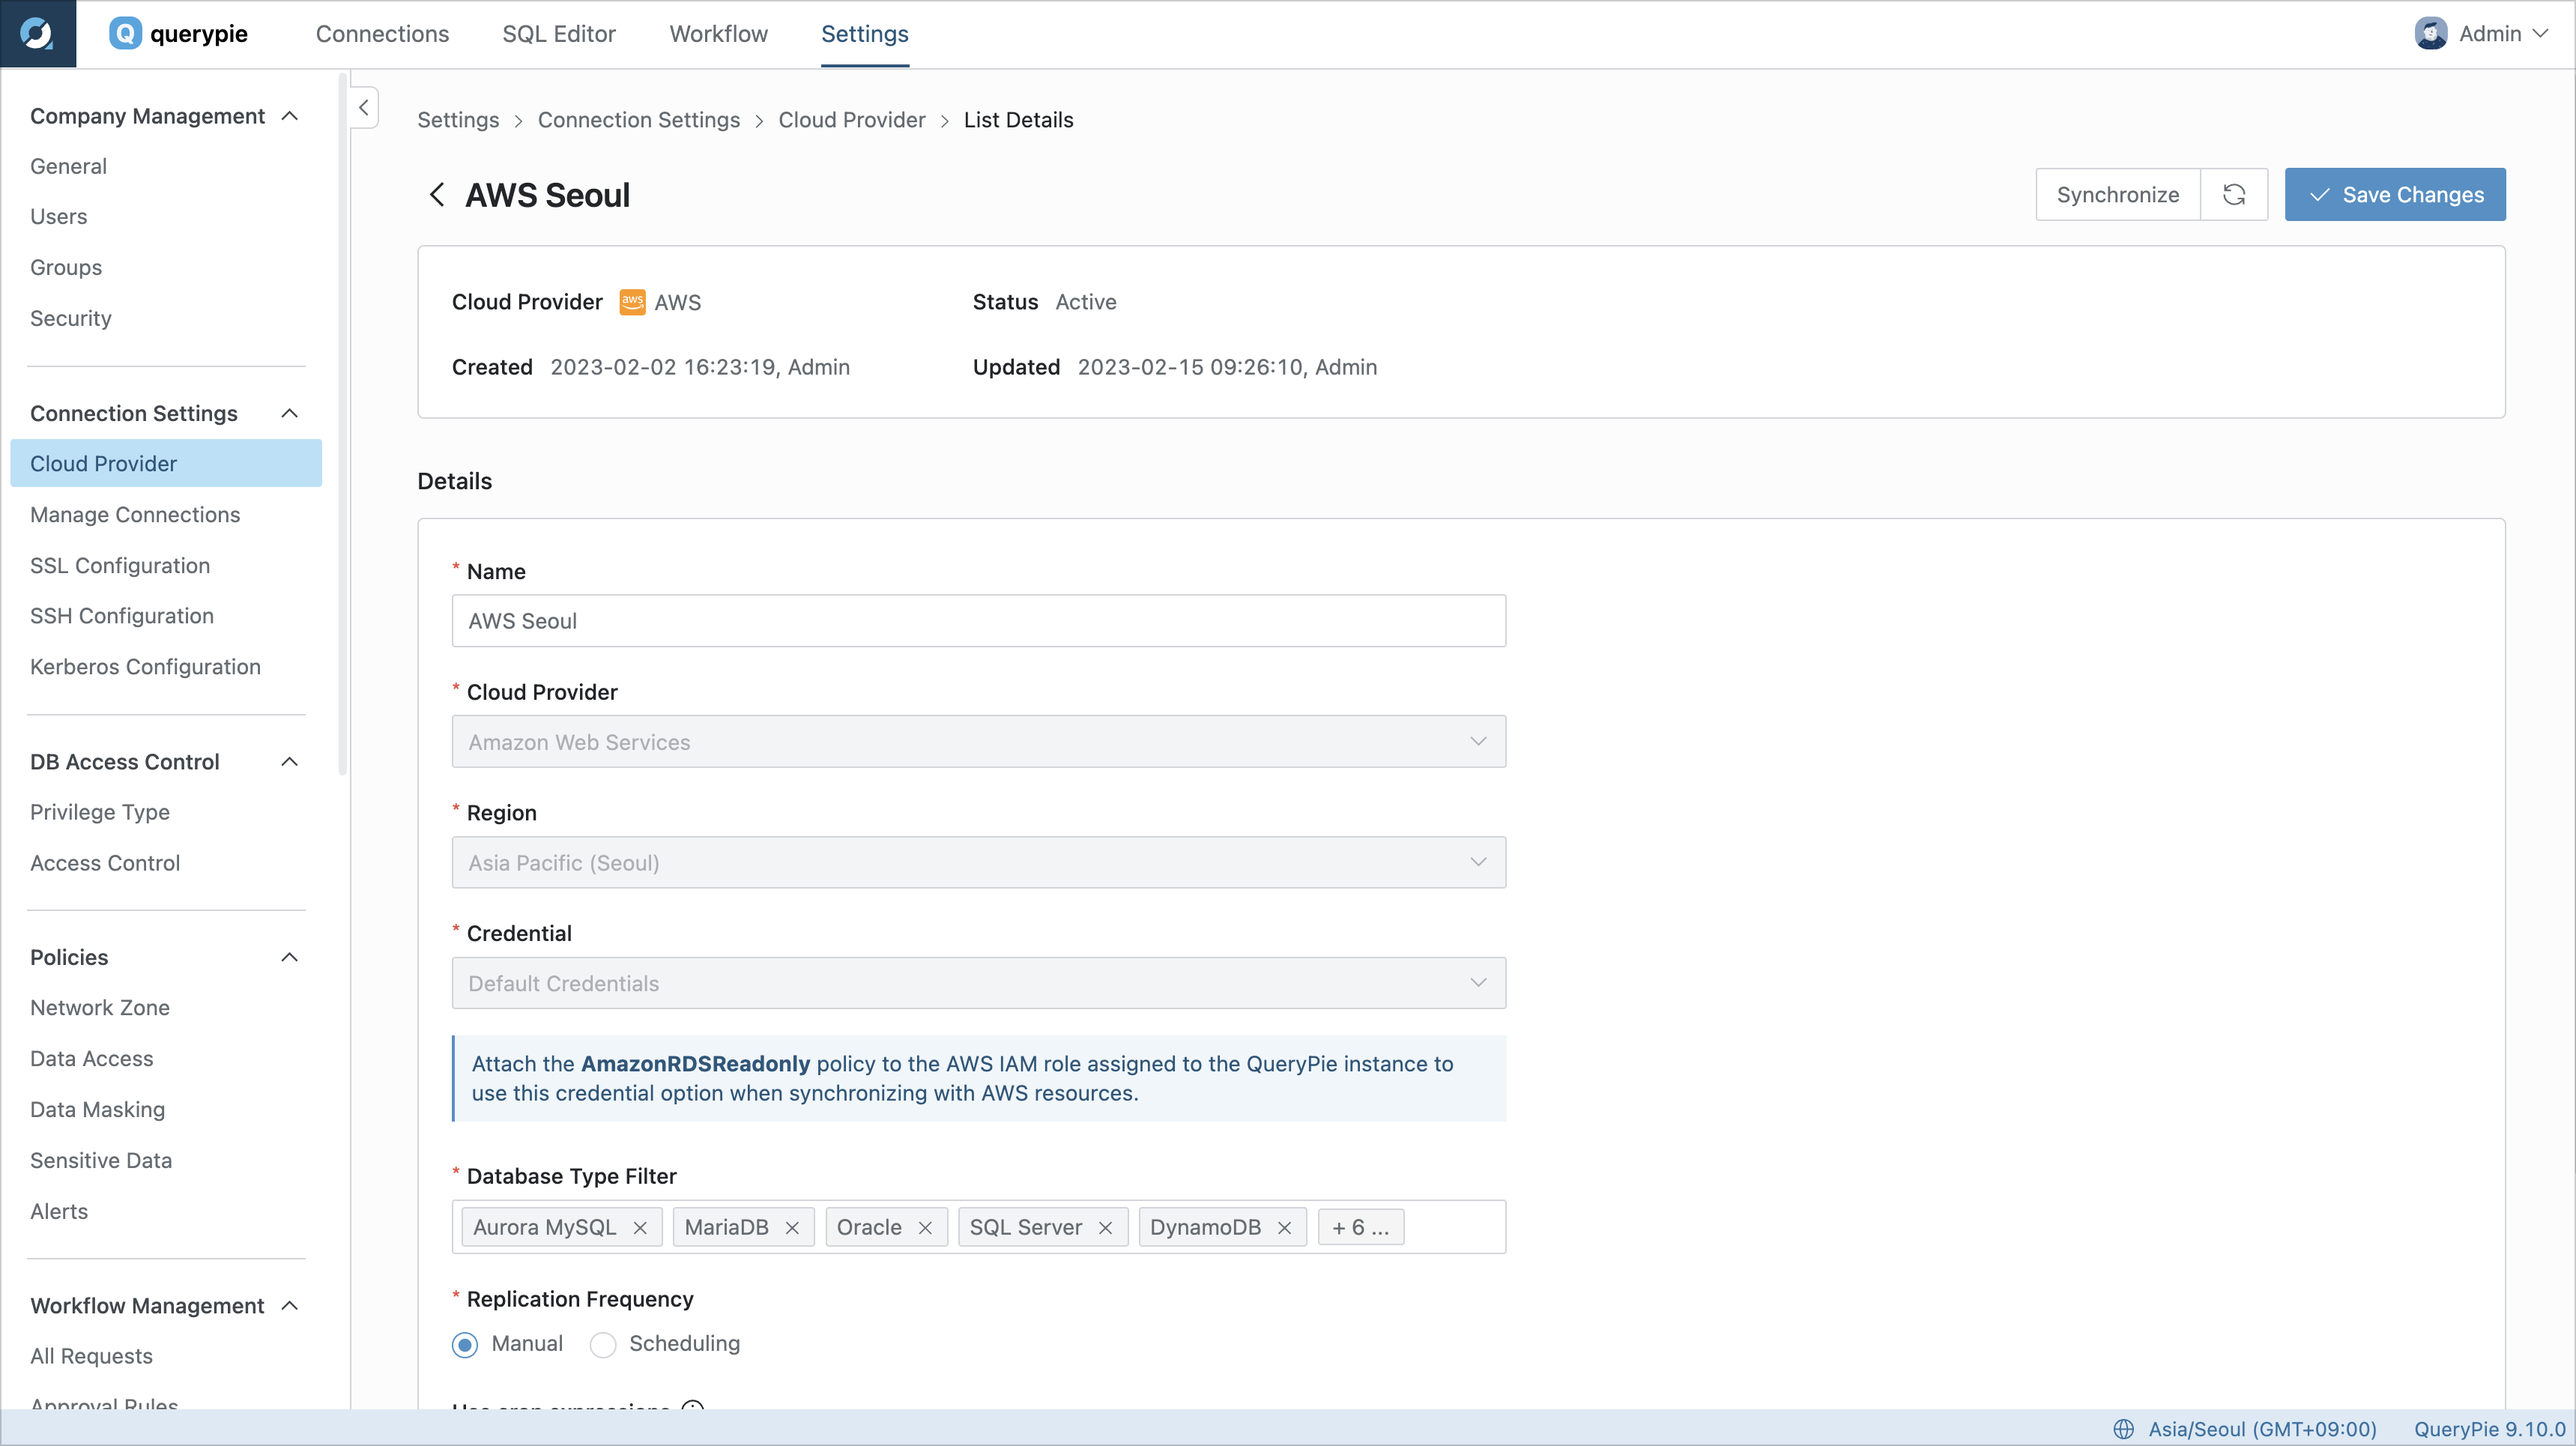Remove the SQL Server filter tag
2576x1446 pixels.
(1105, 1228)
